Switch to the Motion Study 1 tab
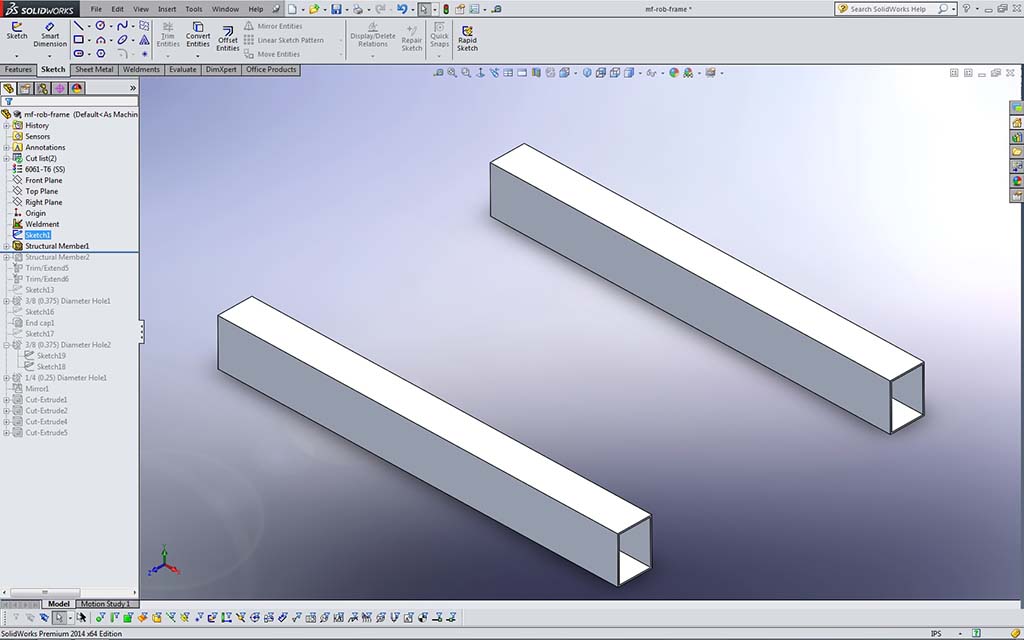This screenshot has width=1024, height=640. (x=105, y=604)
